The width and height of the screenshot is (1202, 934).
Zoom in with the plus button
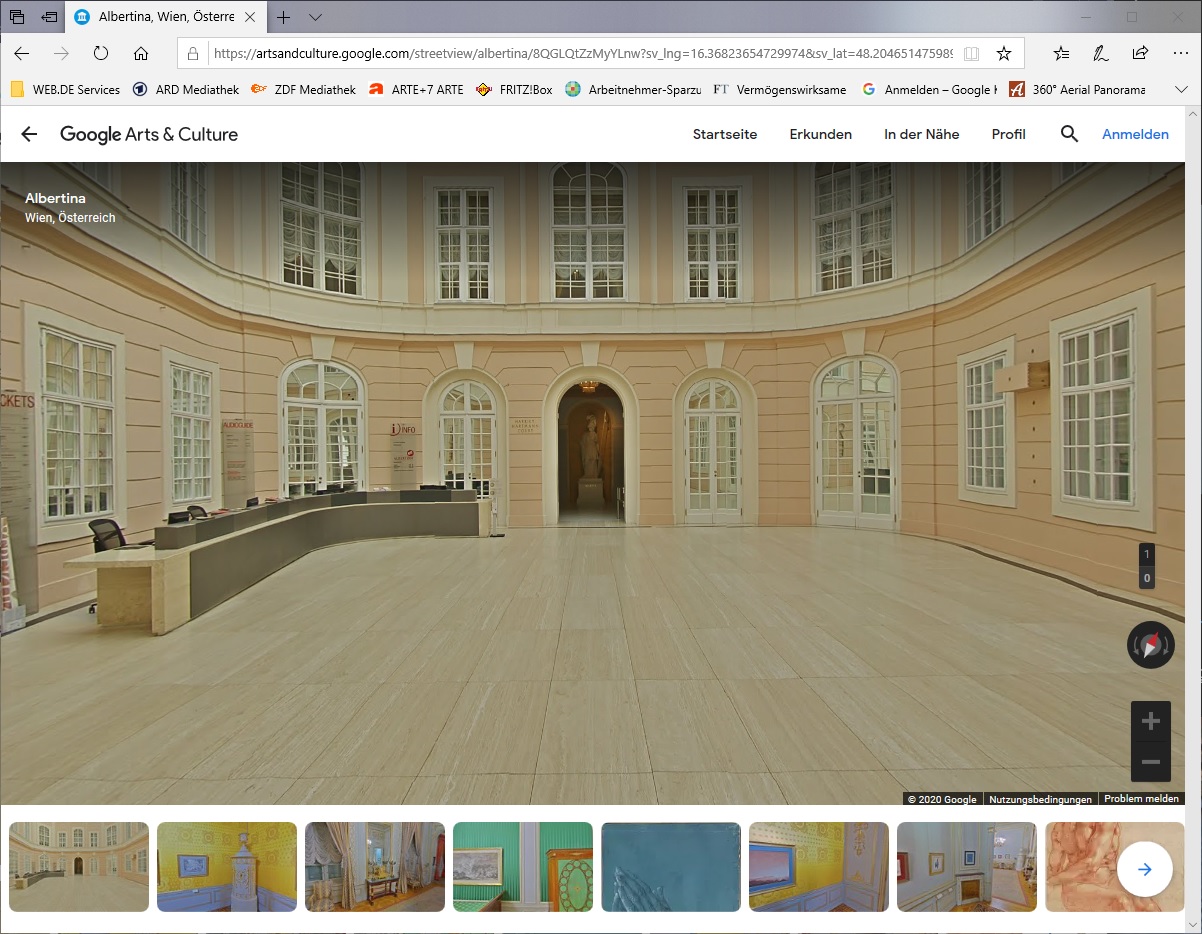[1150, 721]
